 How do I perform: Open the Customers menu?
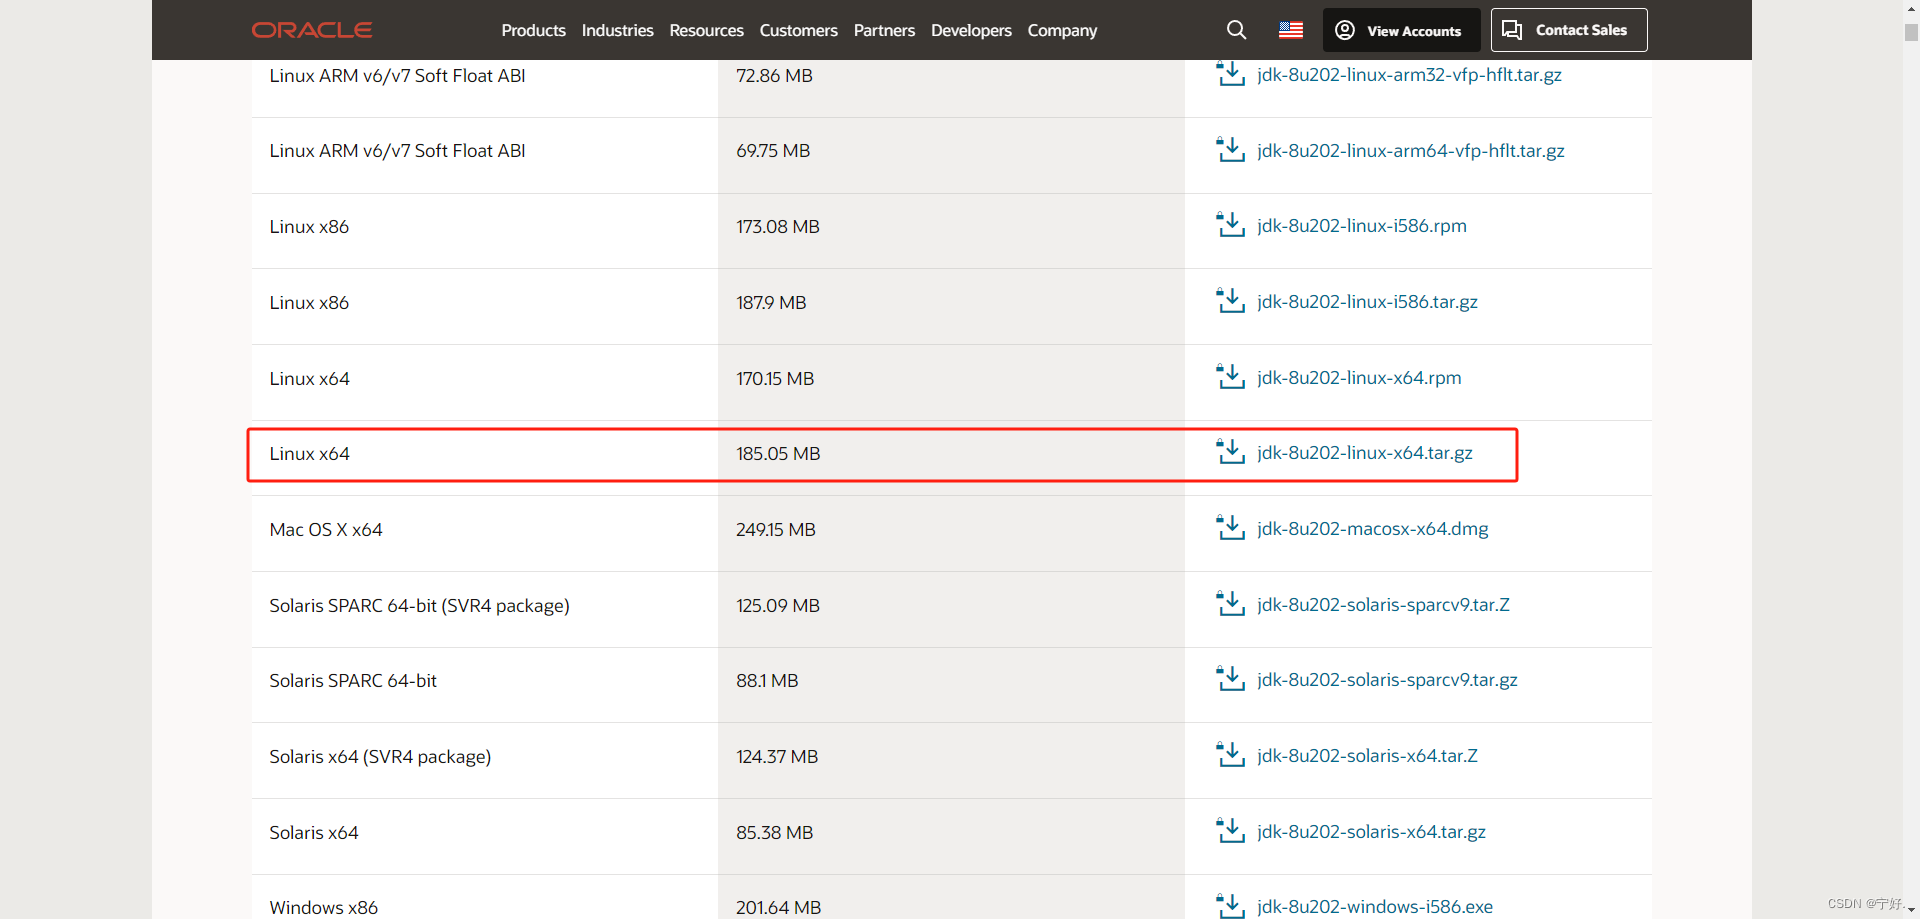[798, 31]
